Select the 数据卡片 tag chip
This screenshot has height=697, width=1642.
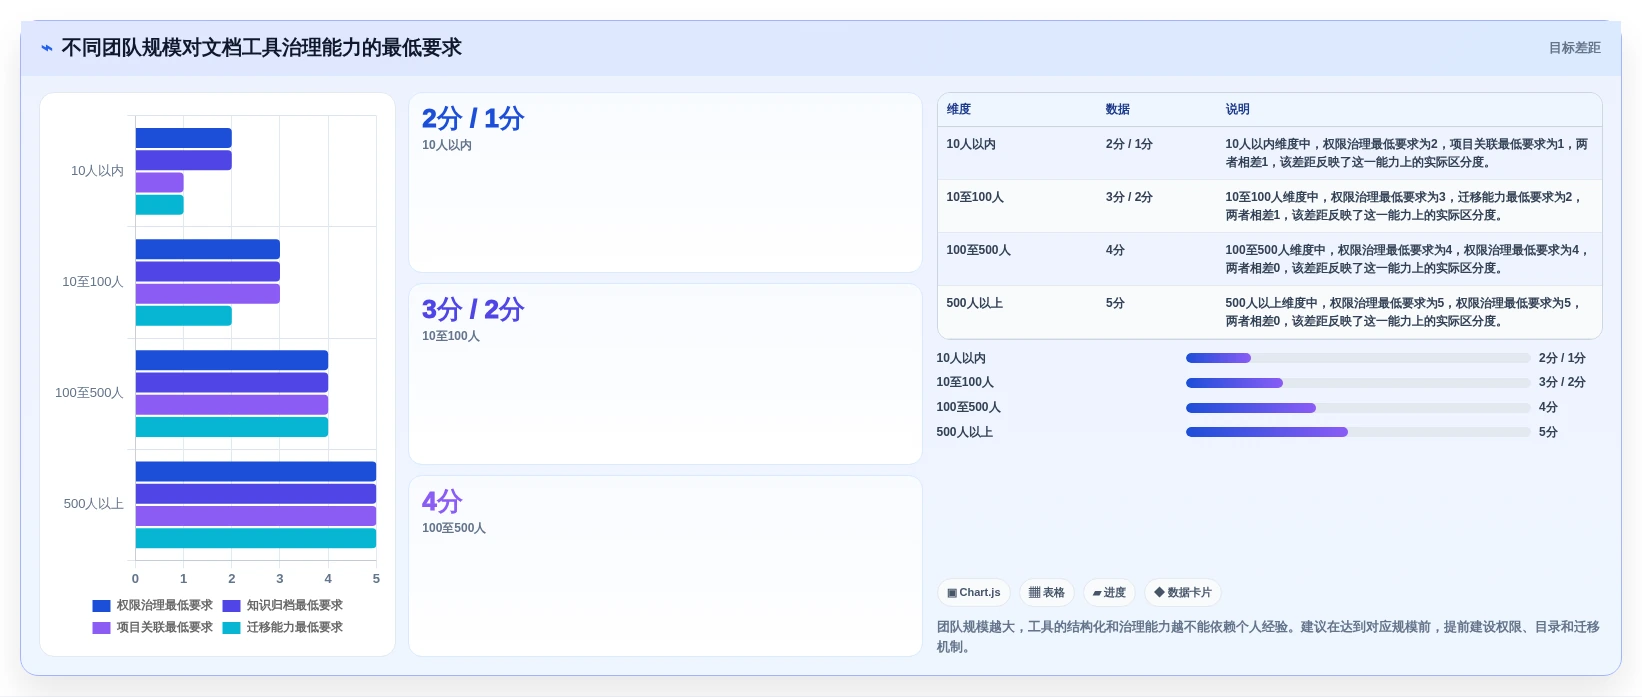click(x=1183, y=593)
